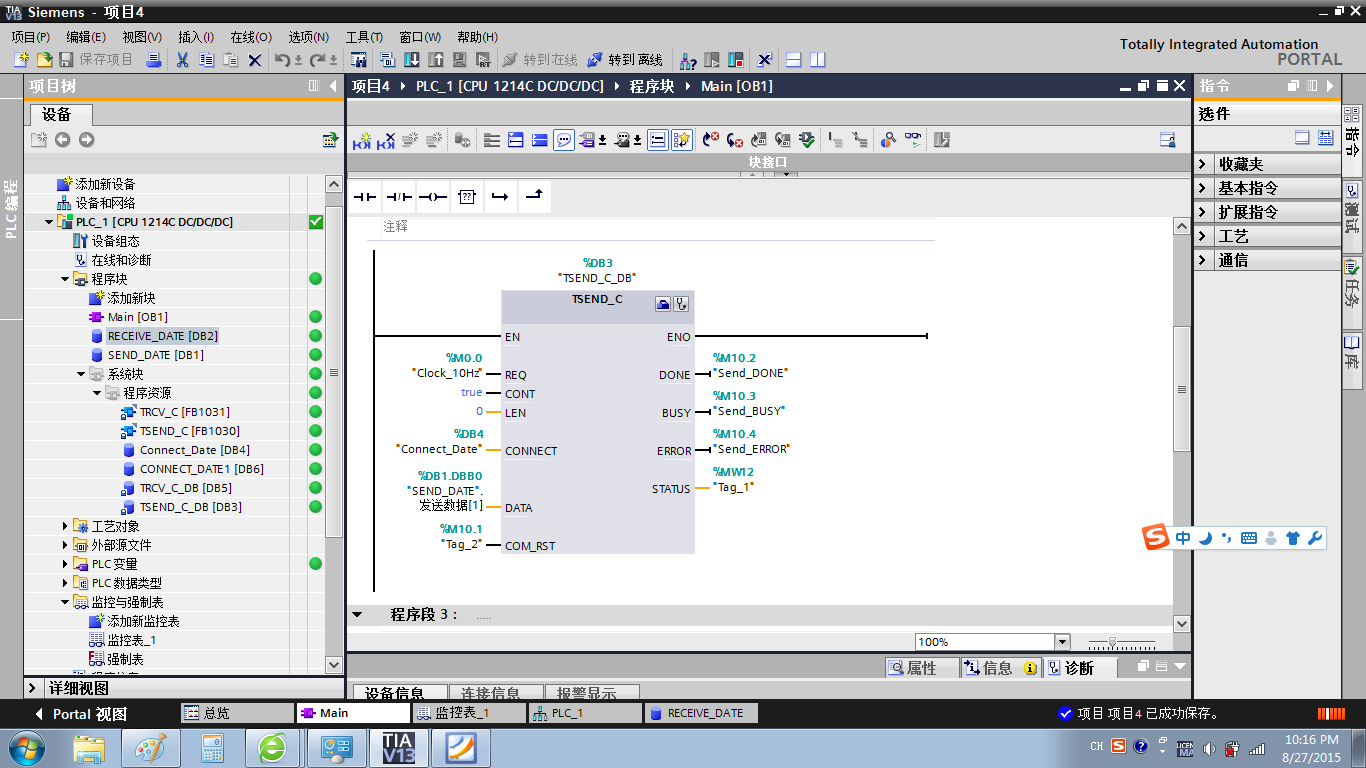The image size is (1366, 768).
Task: Click the copy icon in main toolbar
Action: [207, 60]
